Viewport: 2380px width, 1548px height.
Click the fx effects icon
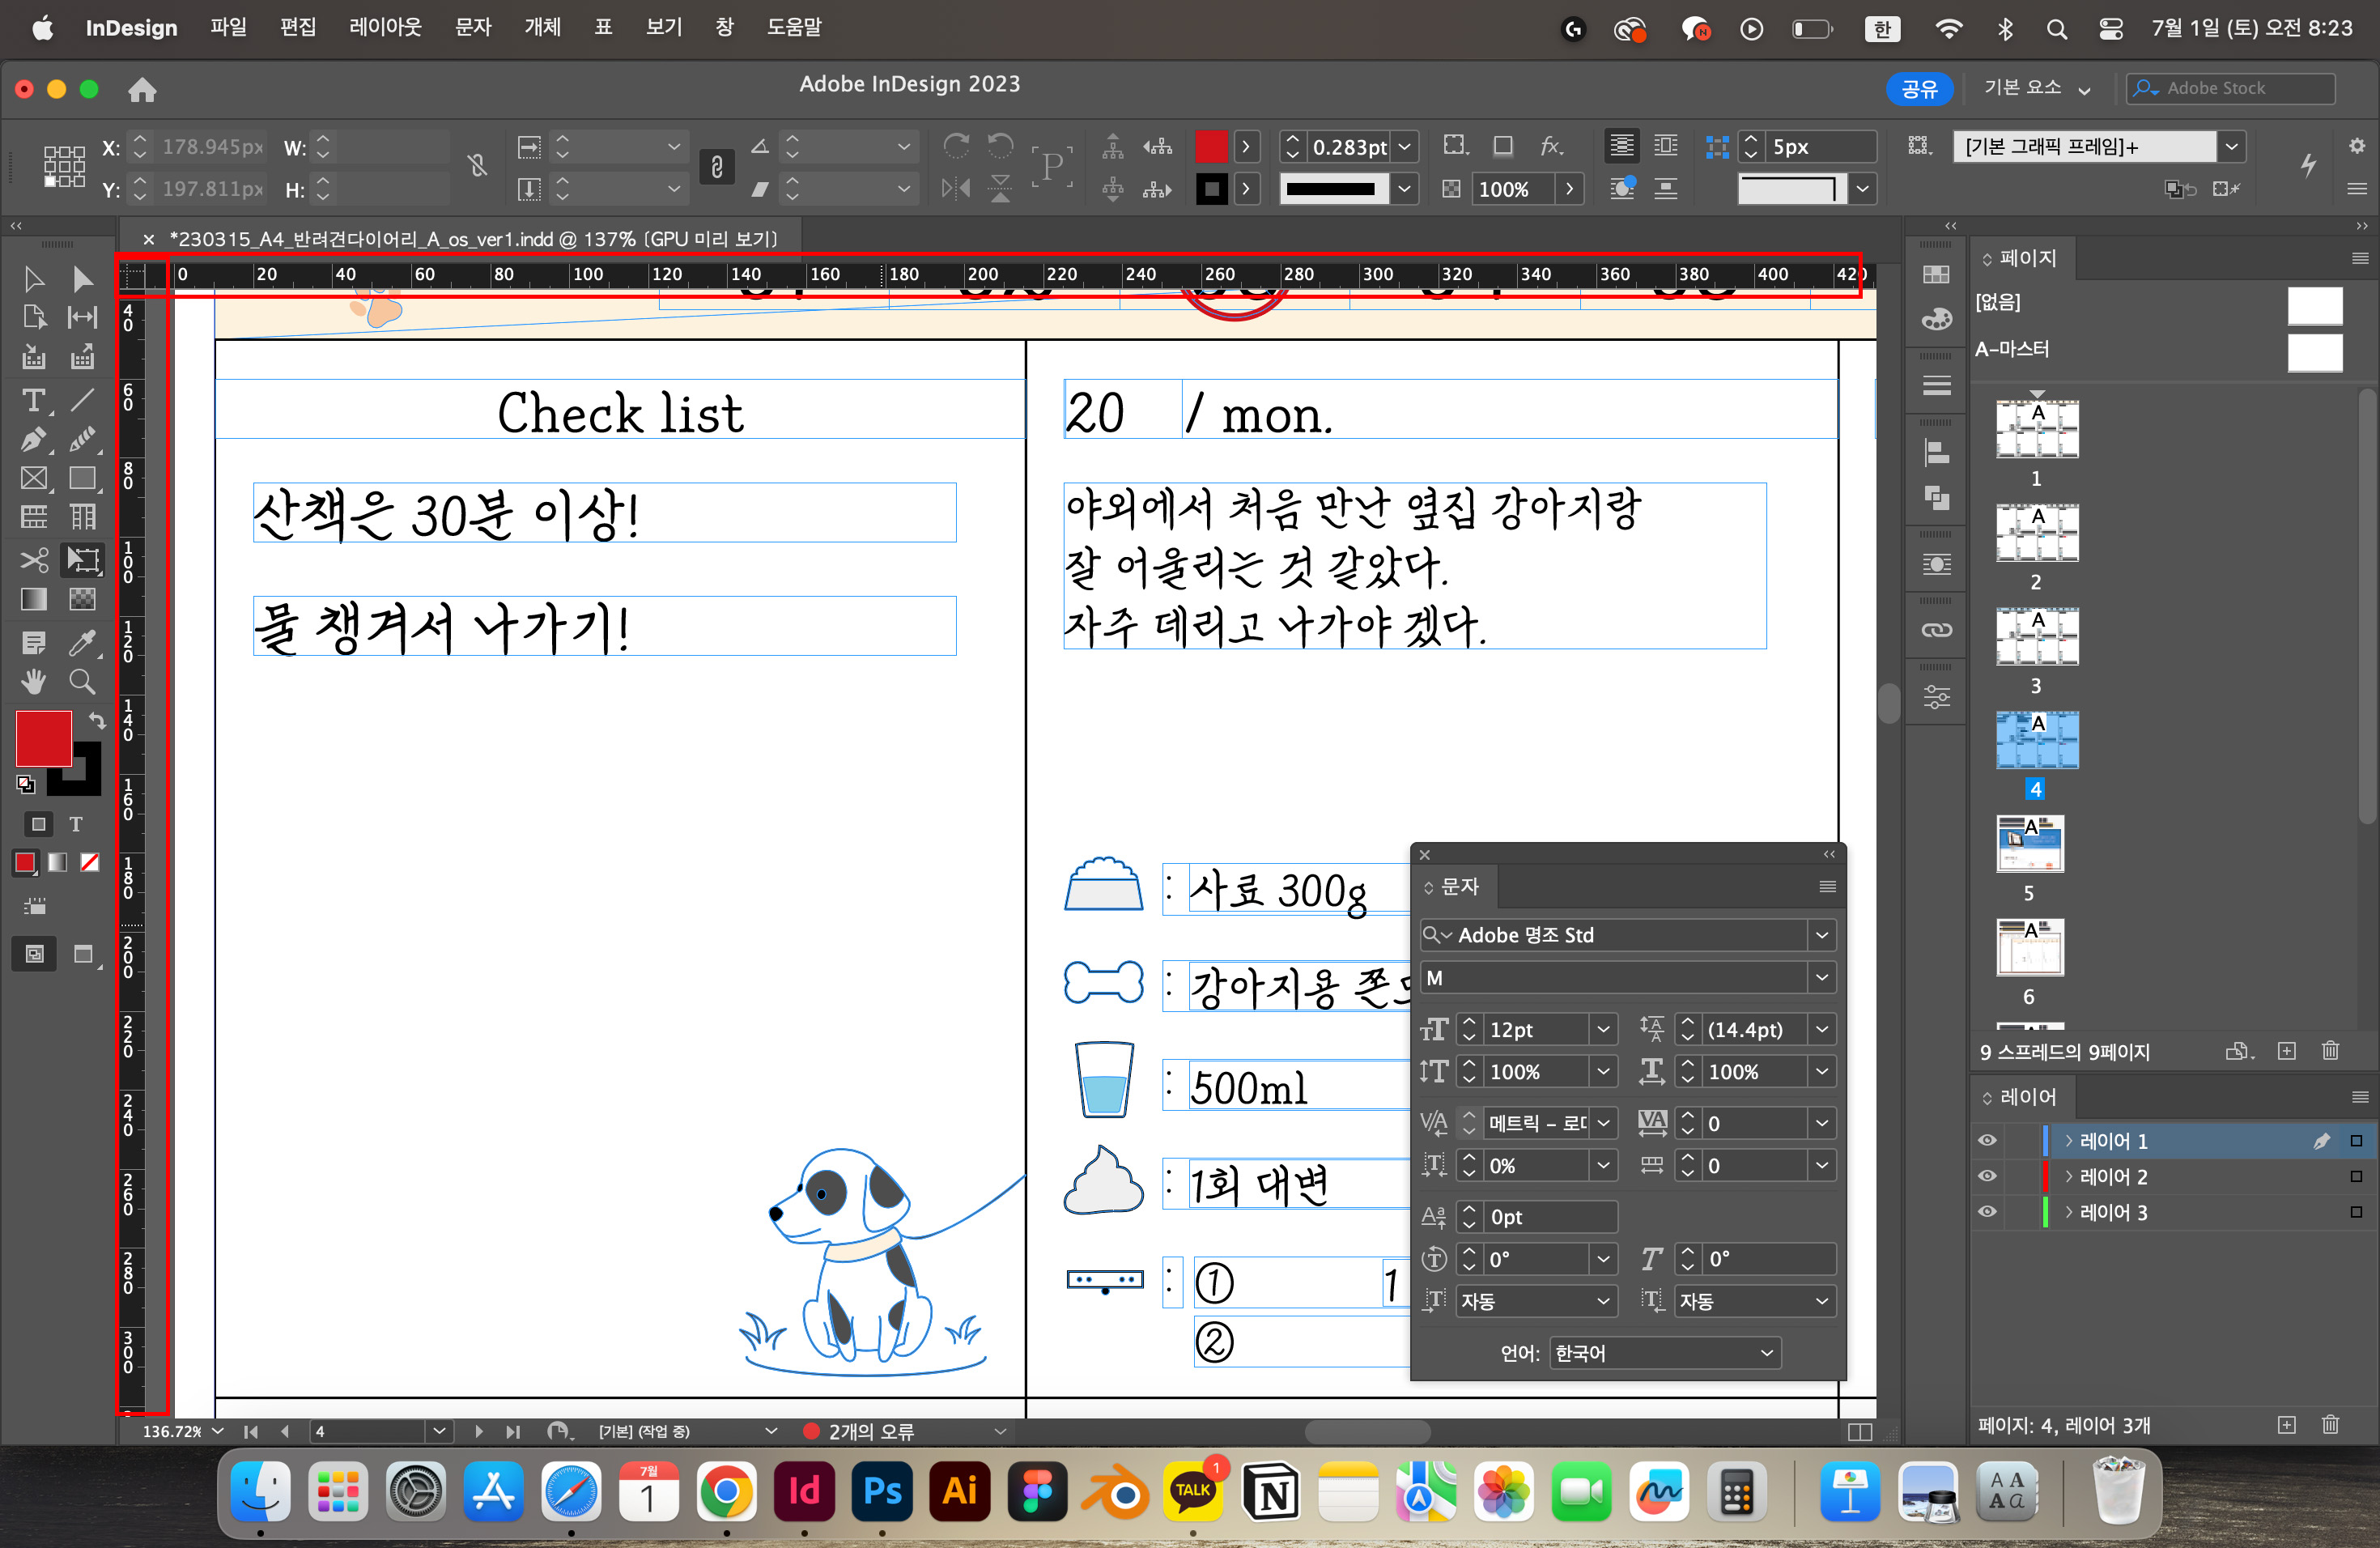coord(1550,146)
